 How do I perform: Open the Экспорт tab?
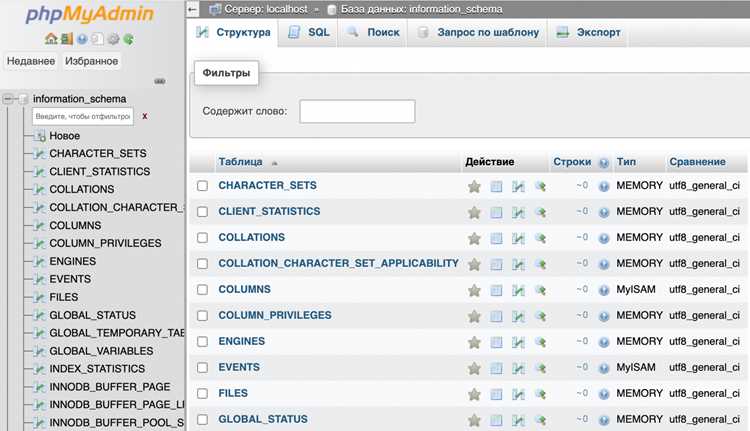point(588,33)
